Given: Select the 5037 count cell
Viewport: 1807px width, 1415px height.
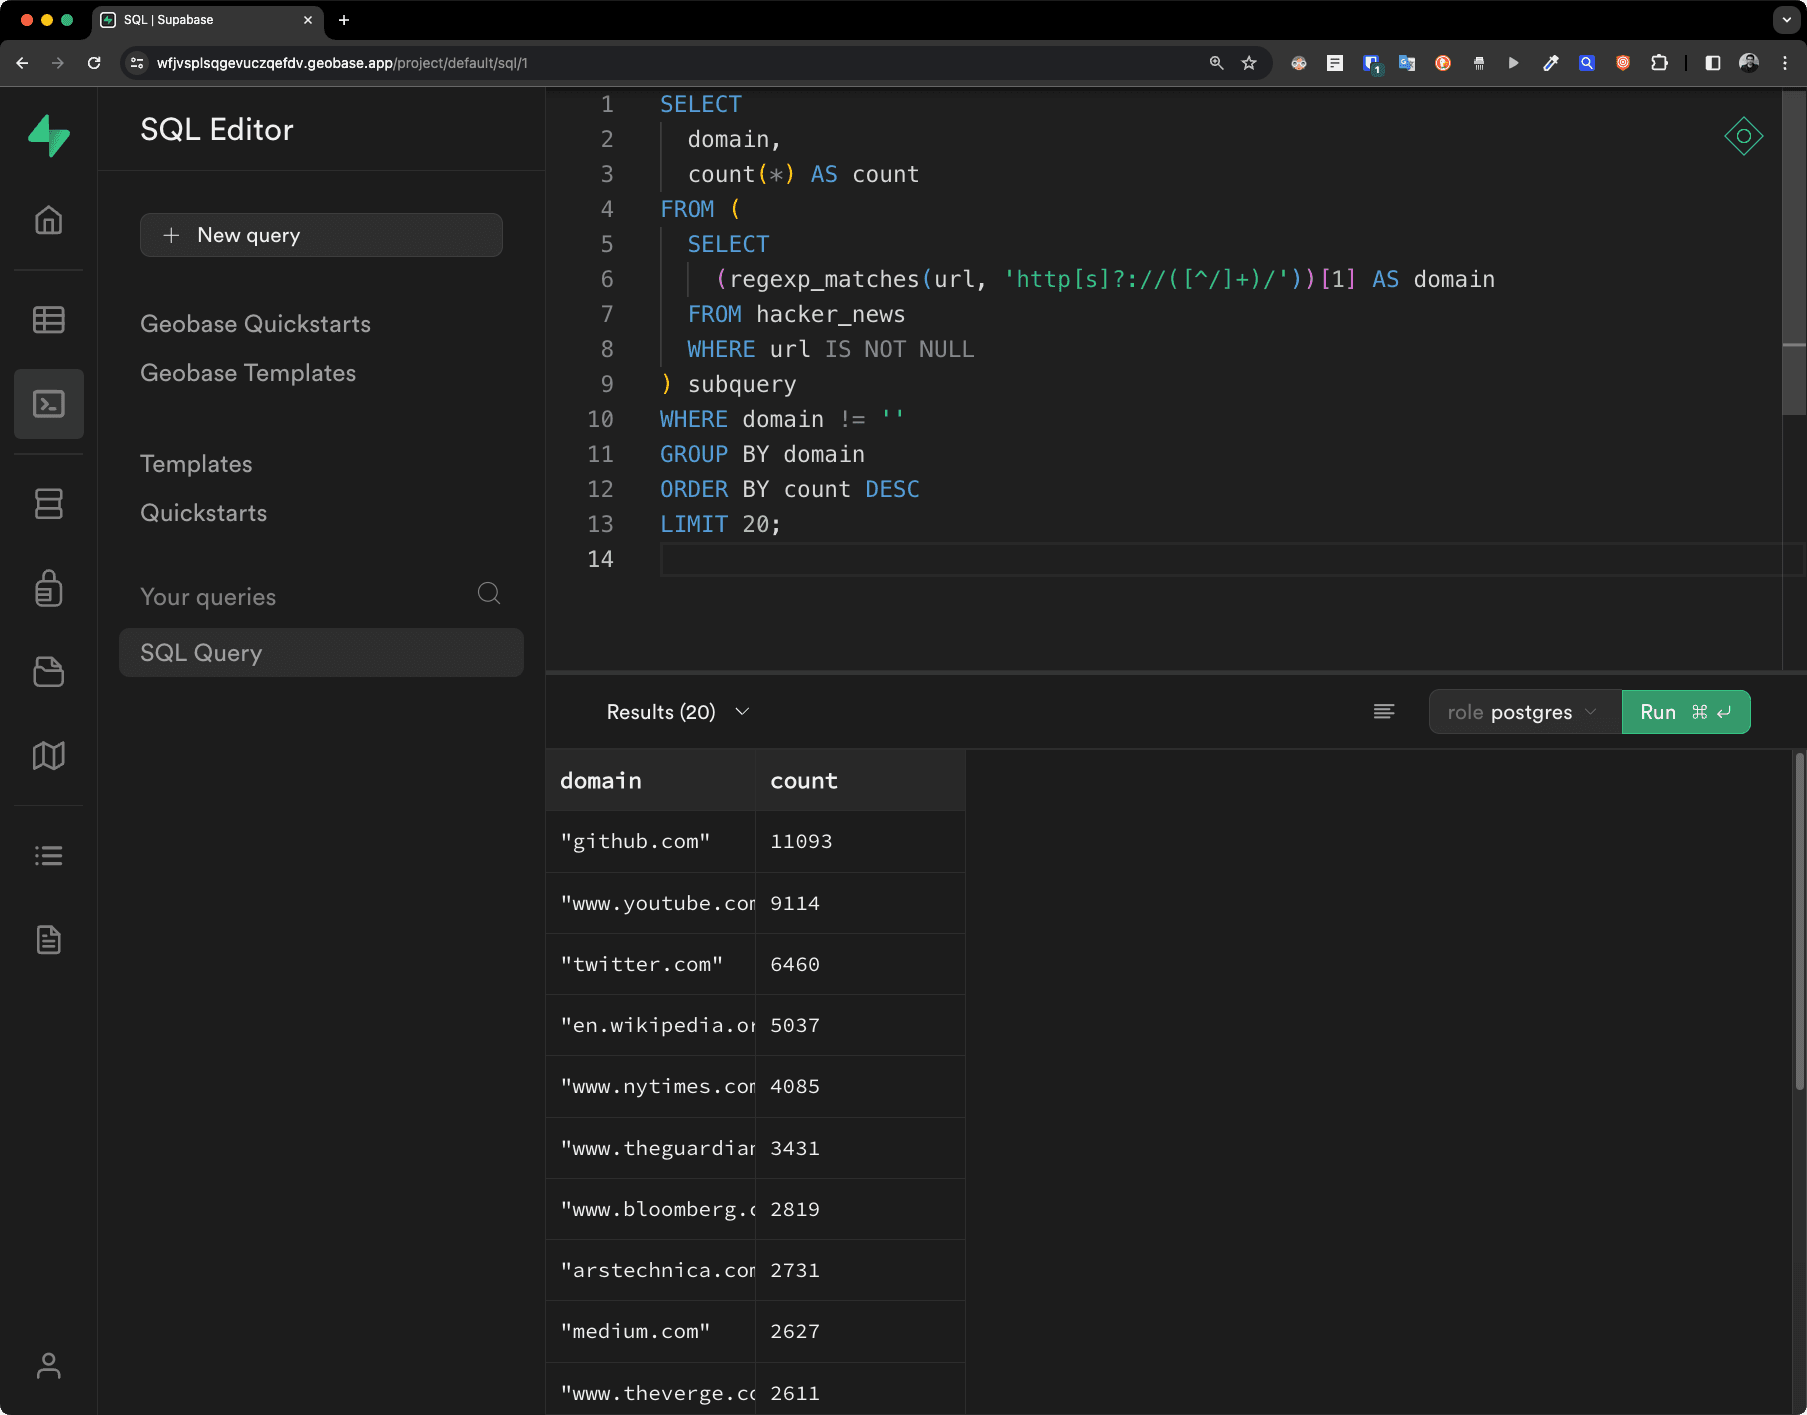Looking at the screenshot, I should click(x=860, y=1025).
